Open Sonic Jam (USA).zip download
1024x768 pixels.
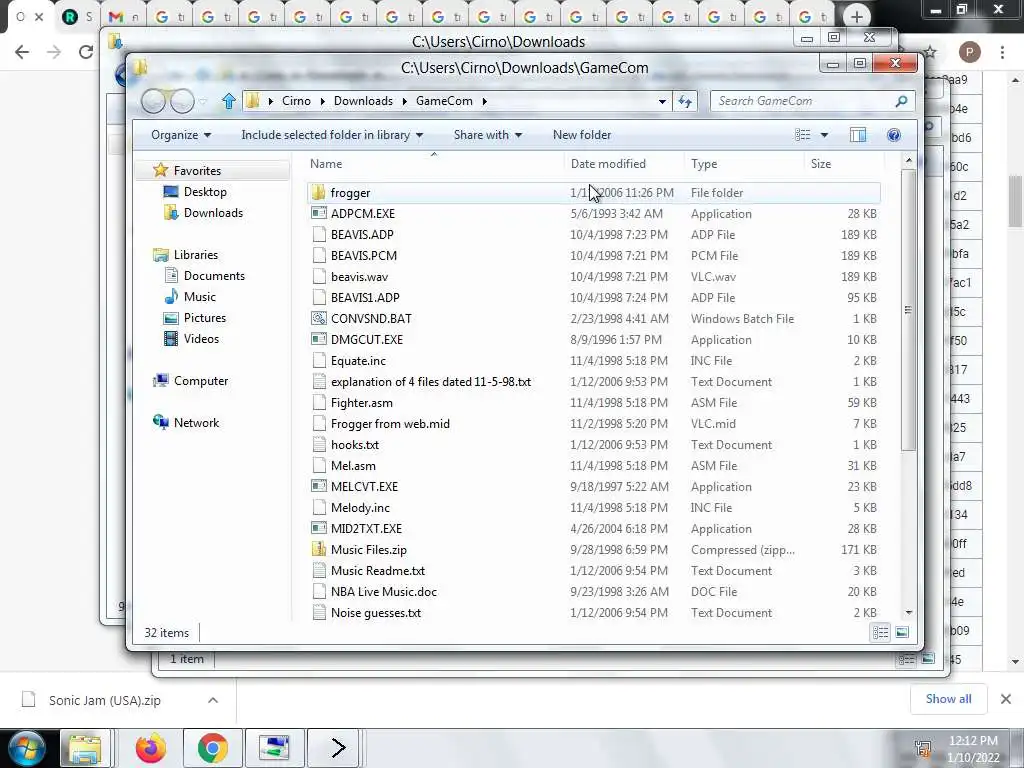(104, 700)
